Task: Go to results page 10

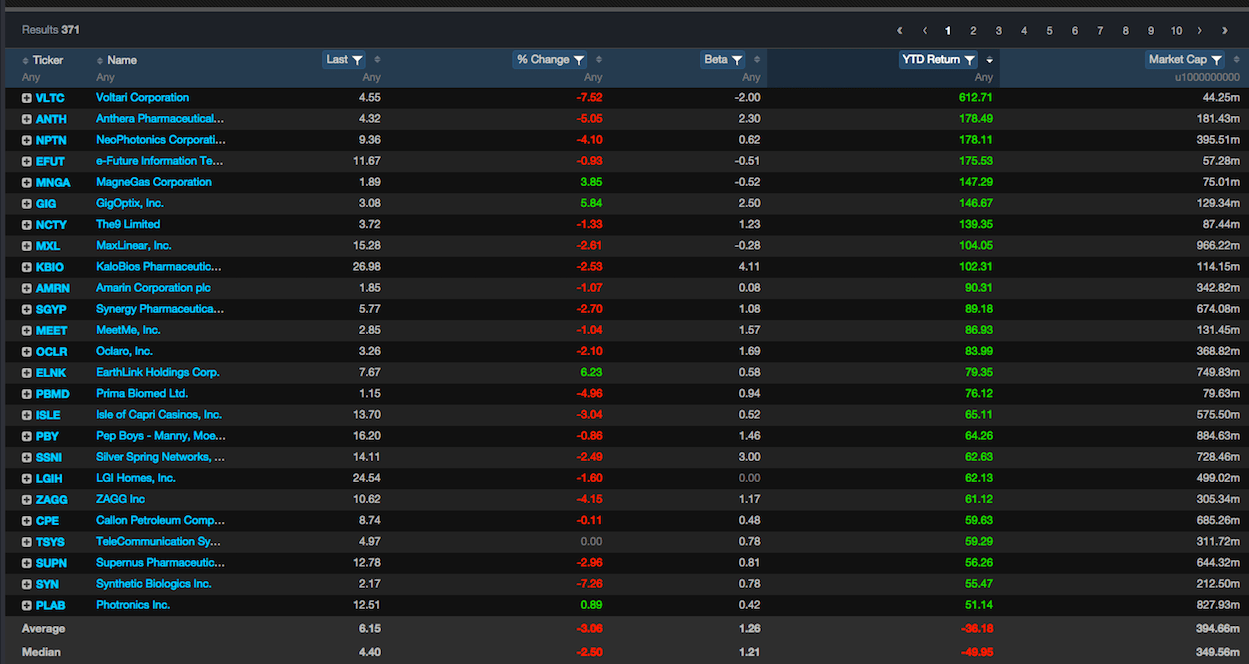Action: tap(1176, 31)
